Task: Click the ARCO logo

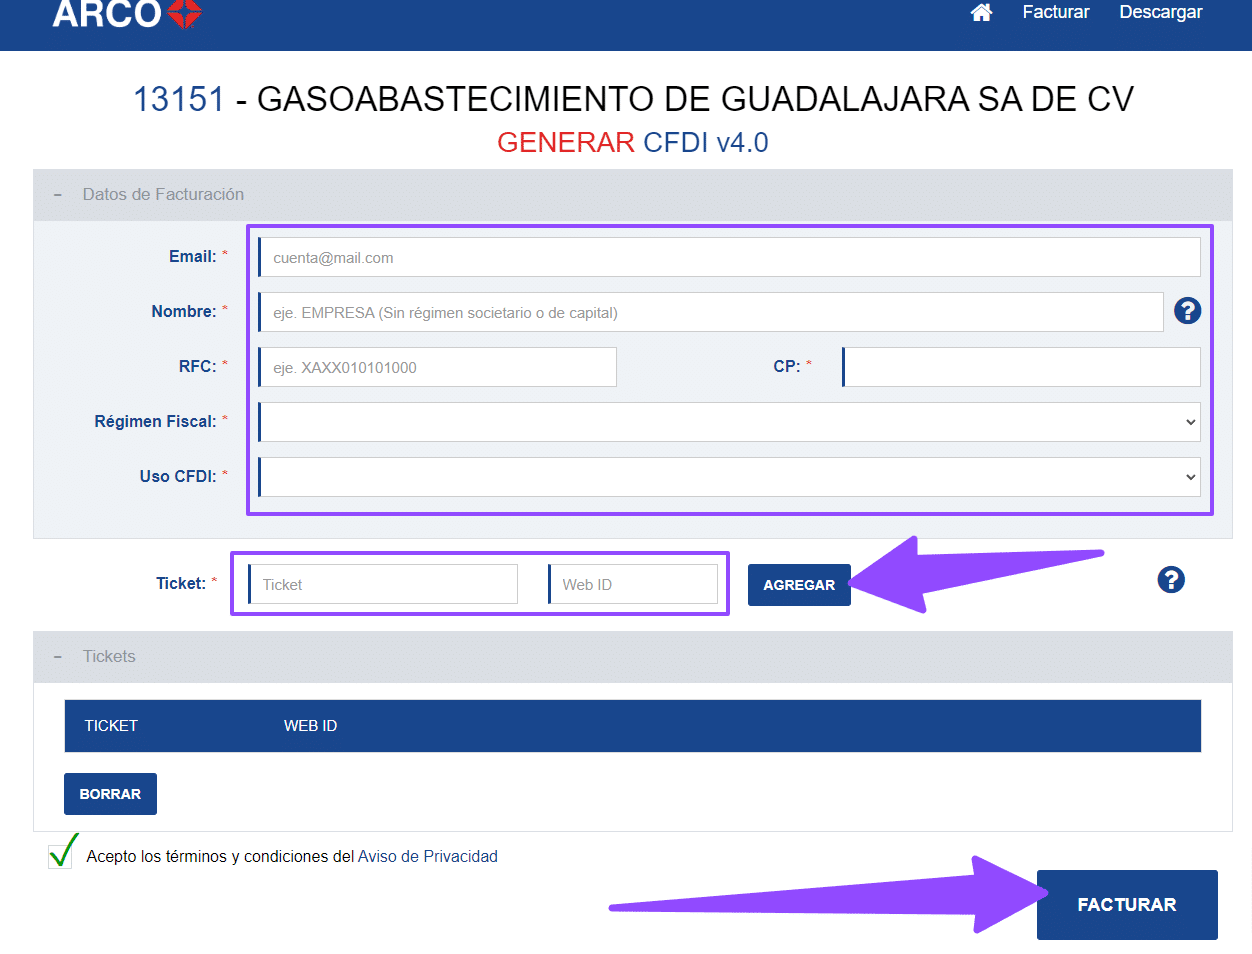Action: tap(127, 13)
